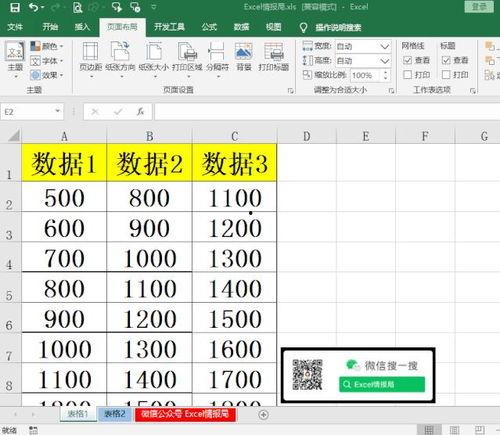Open the 打印区域 print area tool
The width and height of the screenshot is (500, 435).
coord(187,57)
